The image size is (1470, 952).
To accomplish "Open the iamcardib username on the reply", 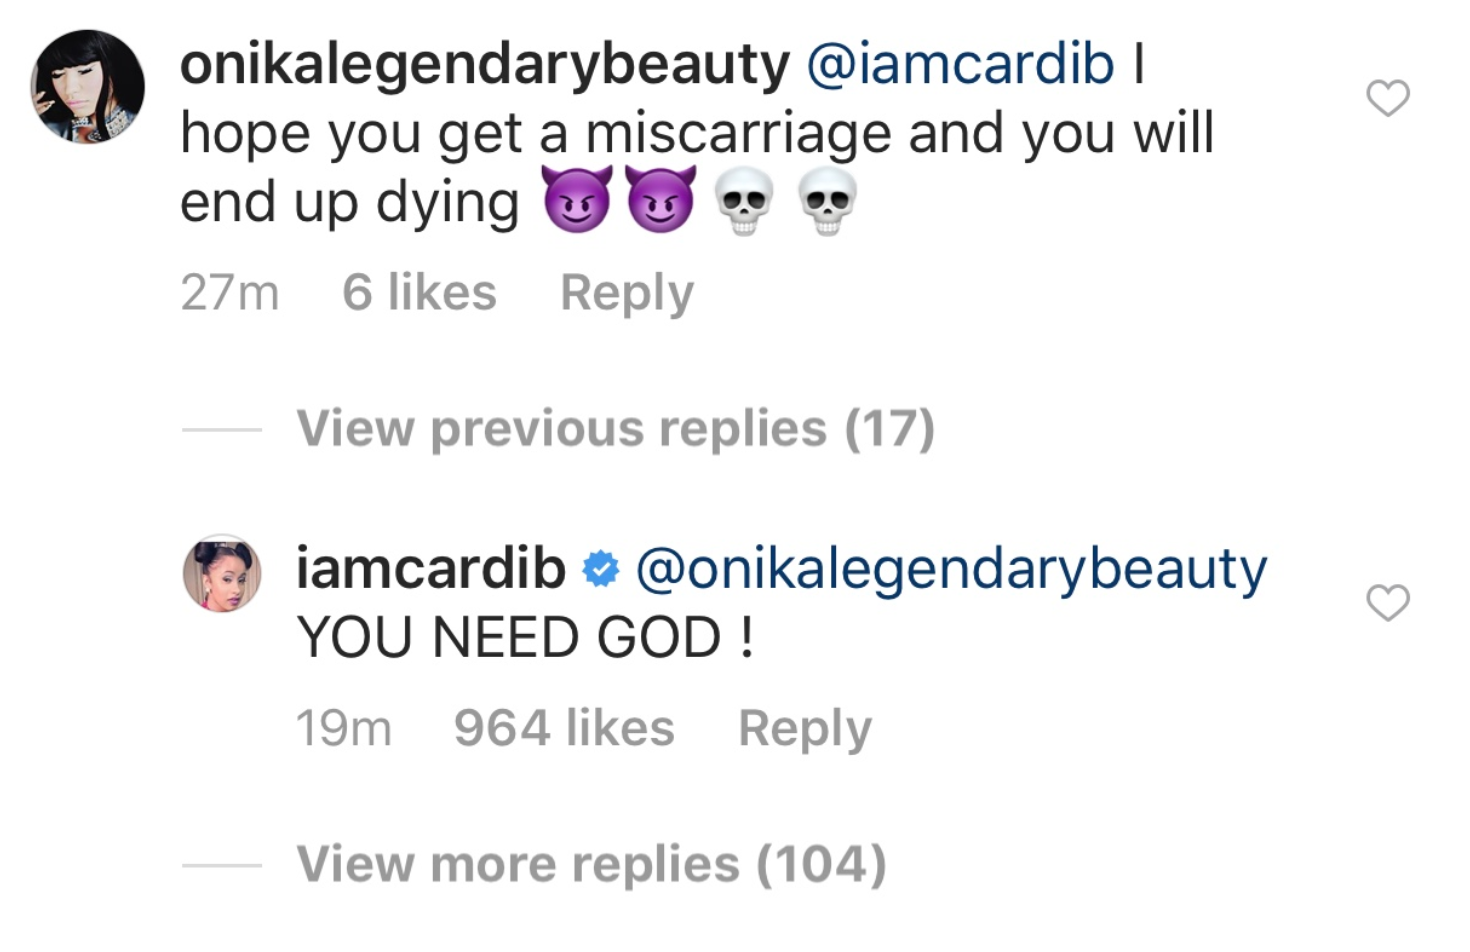I will [431, 569].
